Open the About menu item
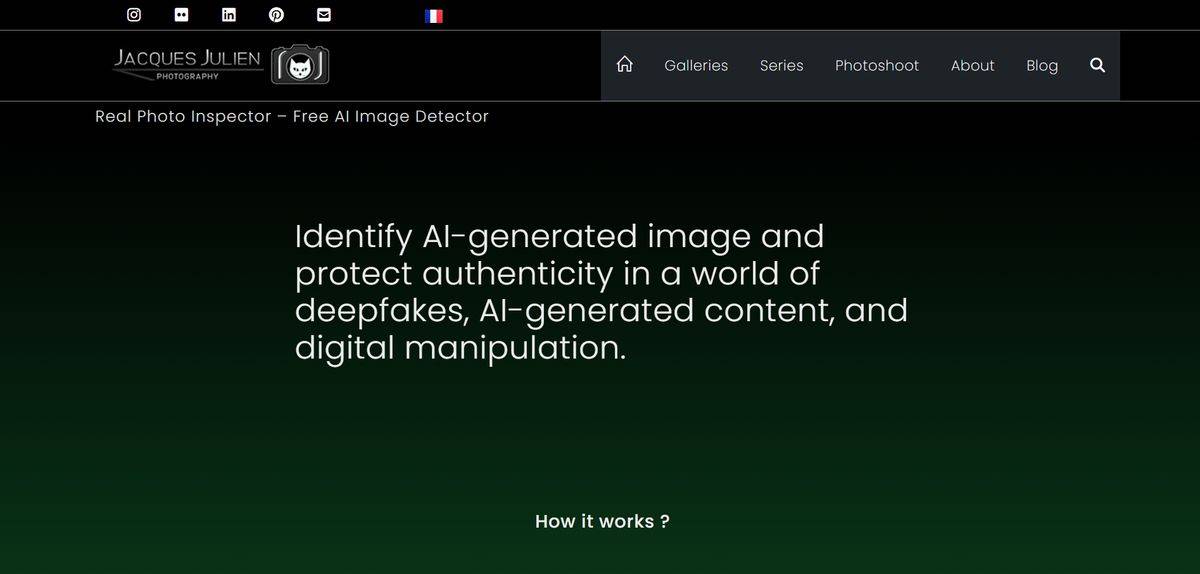The width and height of the screenshot is (1200, 574). click(x=972, y=65)
